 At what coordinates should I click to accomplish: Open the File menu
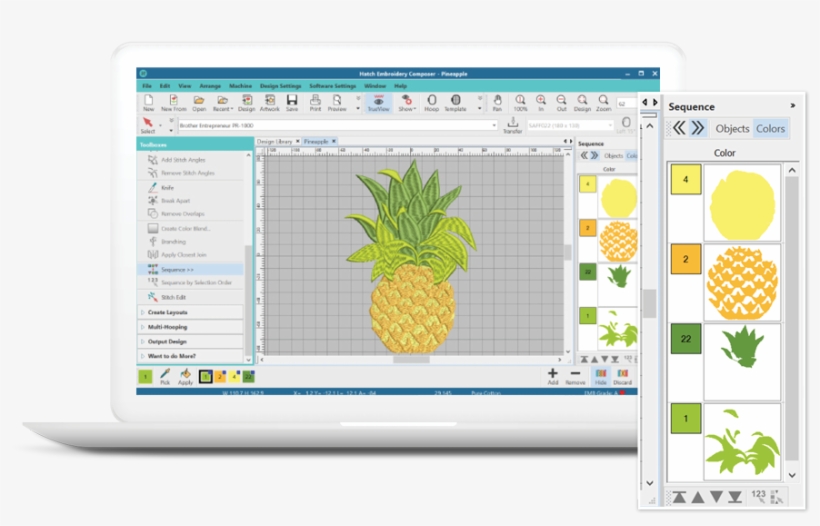tap(147, 86)
